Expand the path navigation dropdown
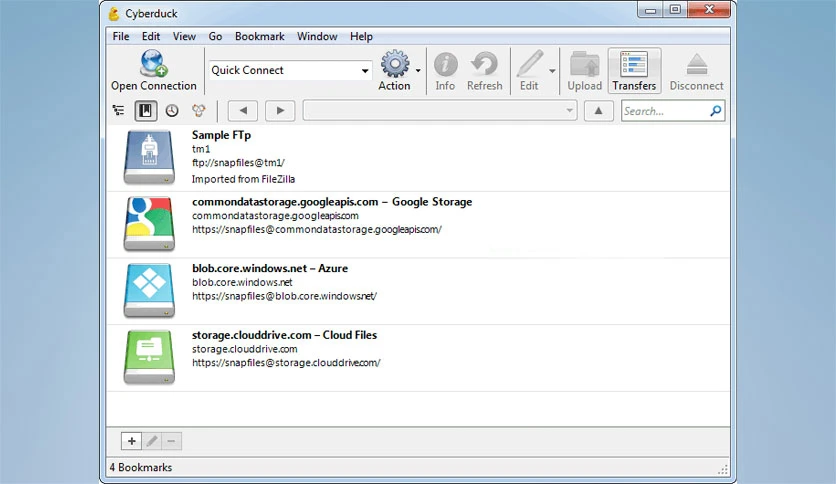Viewport: 836px width, 484px height. (x=569, y=111)
